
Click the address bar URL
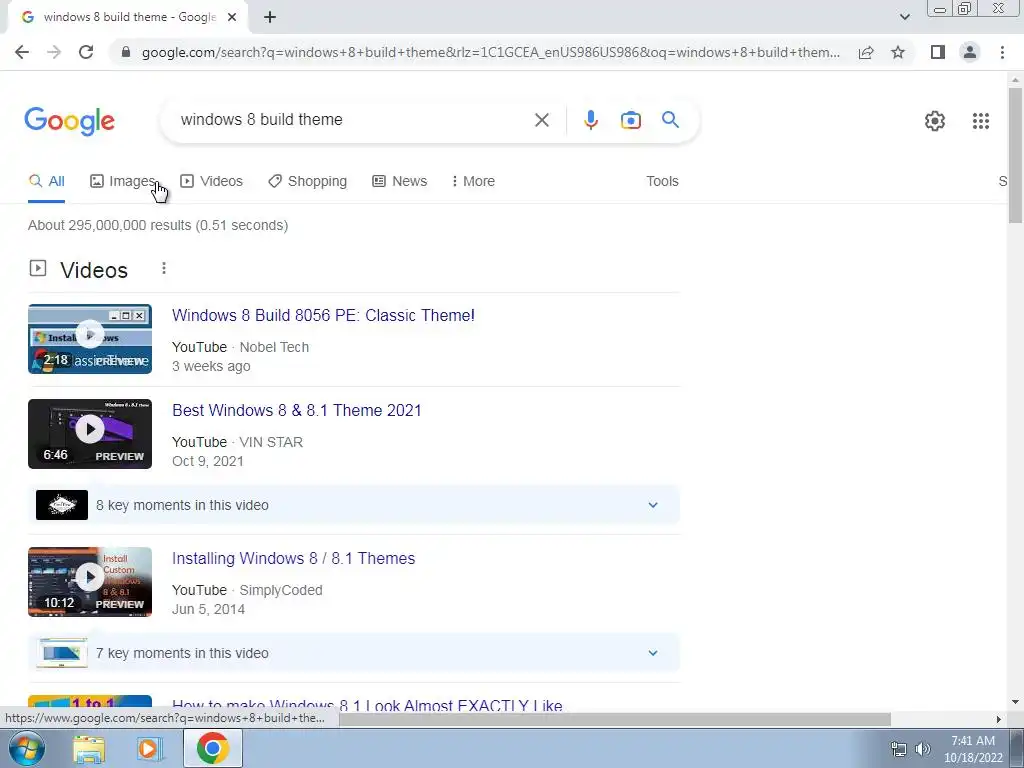[490, 52]
